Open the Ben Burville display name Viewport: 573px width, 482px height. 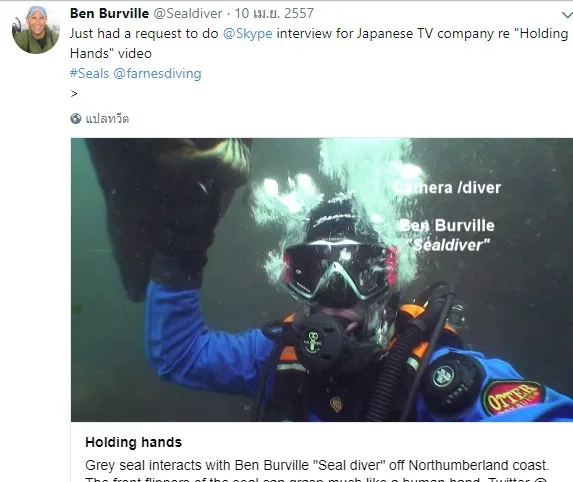[x=109, y=14]
